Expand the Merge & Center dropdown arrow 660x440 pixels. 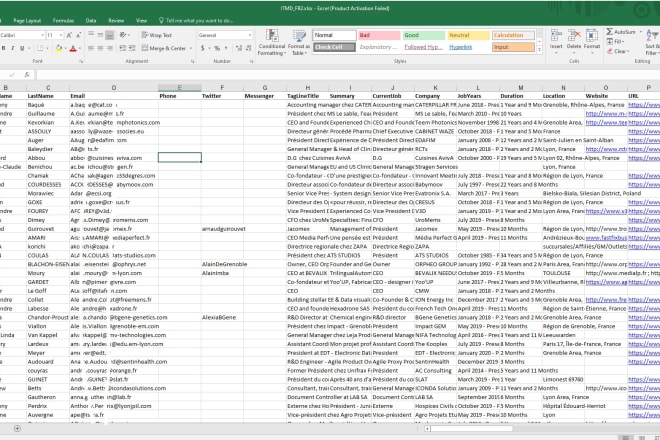(x=191, y=48)
